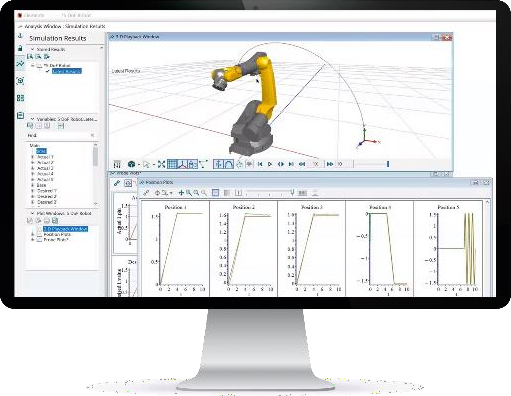Click the fast-forward playback button

pos(330,164)
